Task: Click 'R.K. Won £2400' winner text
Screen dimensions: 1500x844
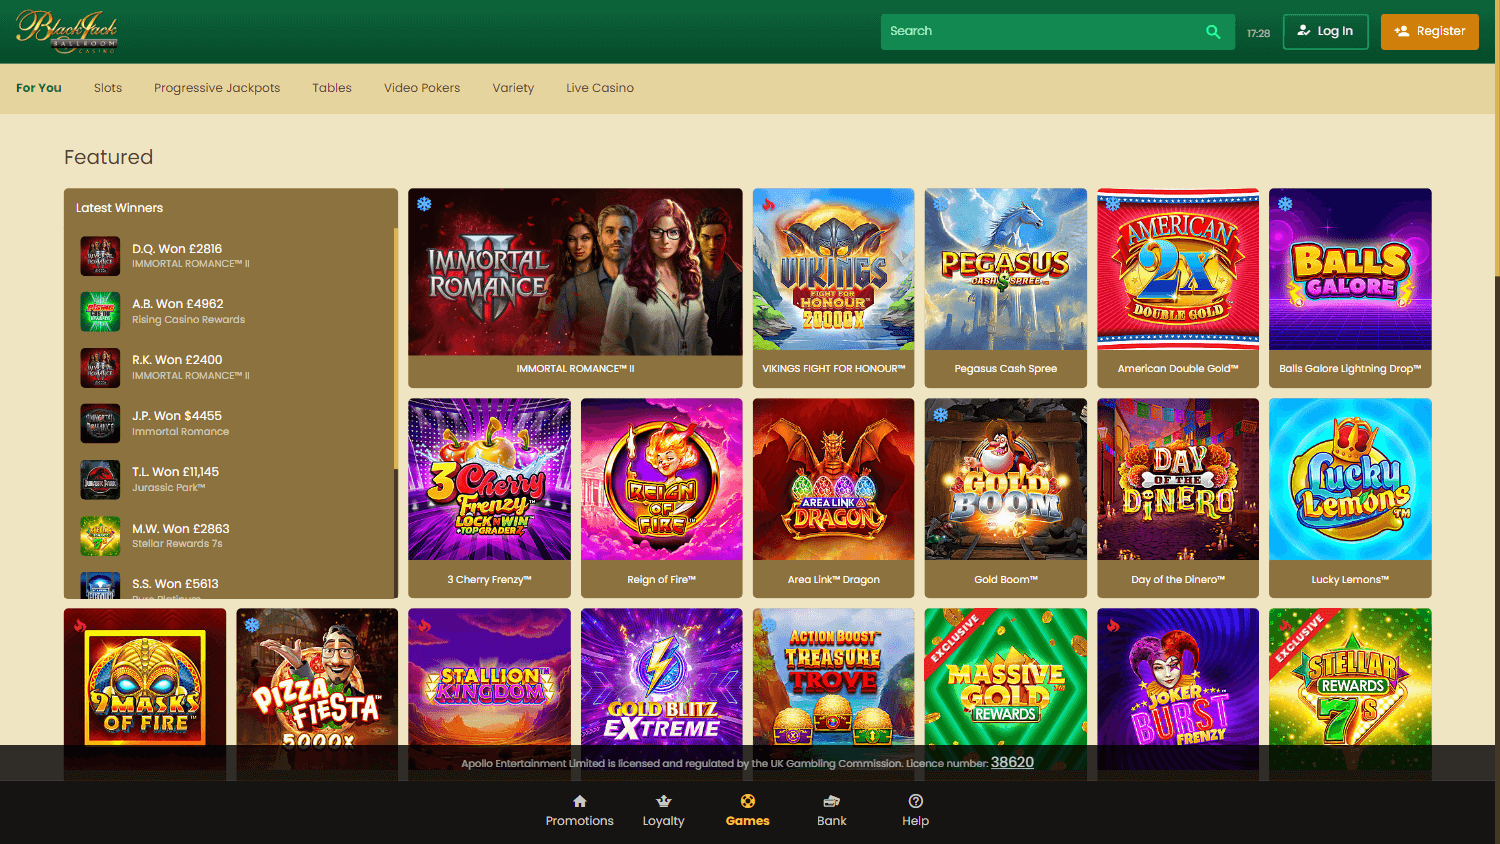Action: pos(177,360)
